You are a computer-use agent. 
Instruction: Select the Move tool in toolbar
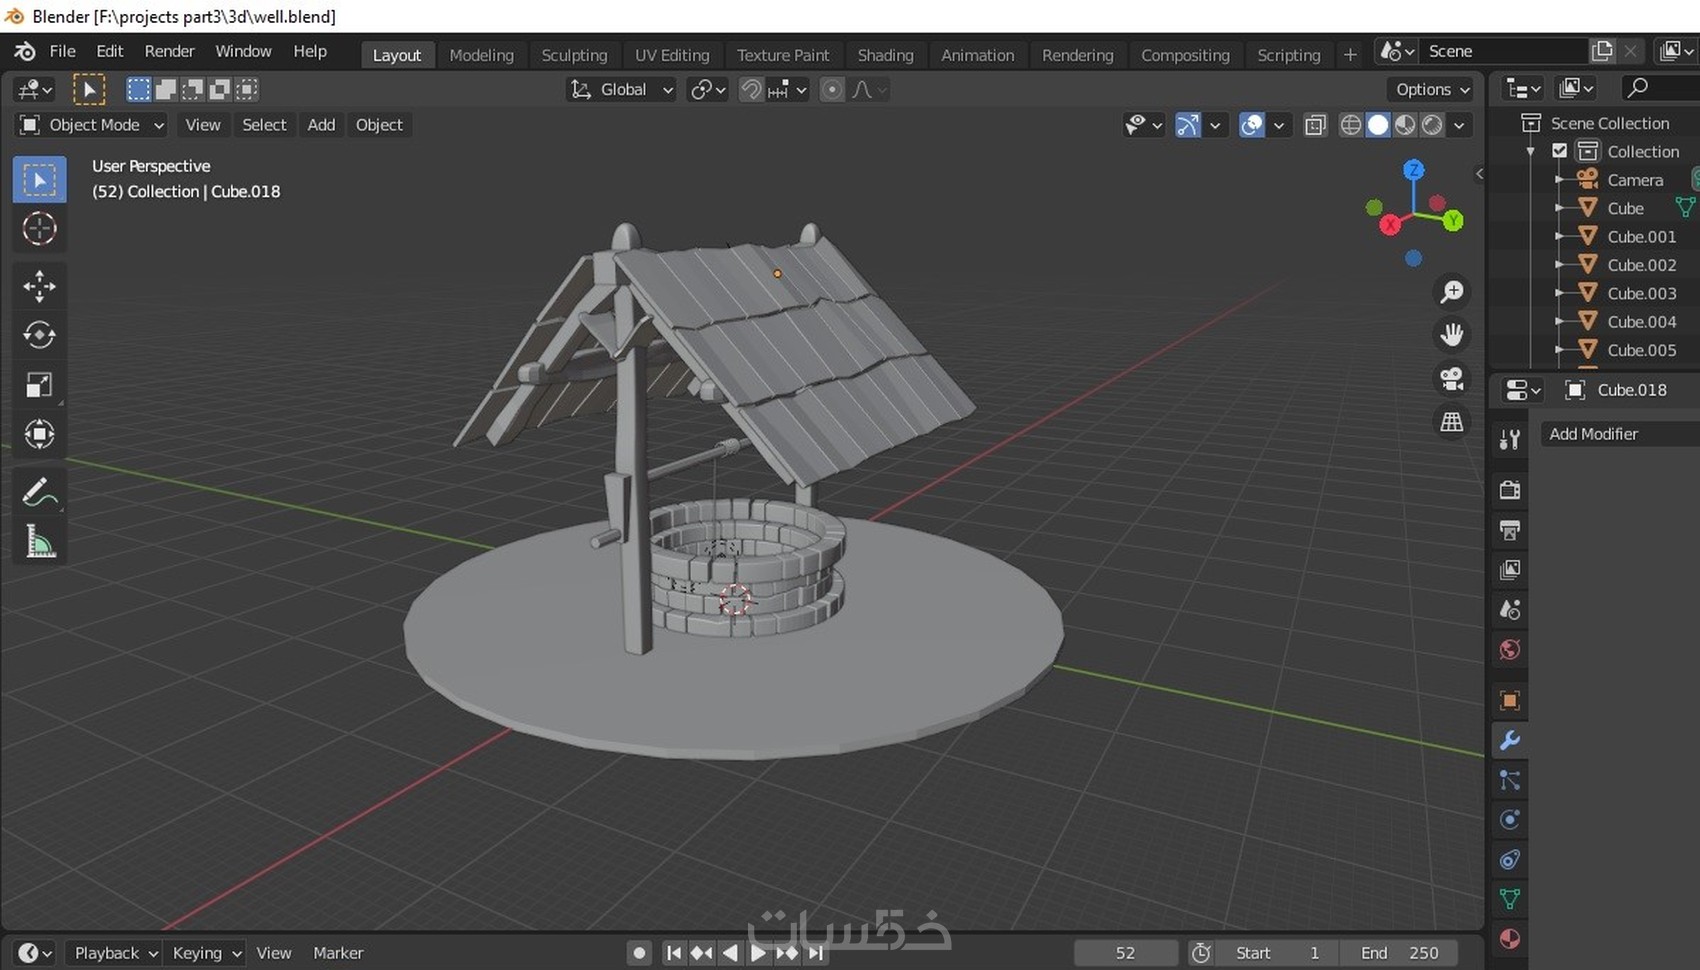click(x=39, y=286)
